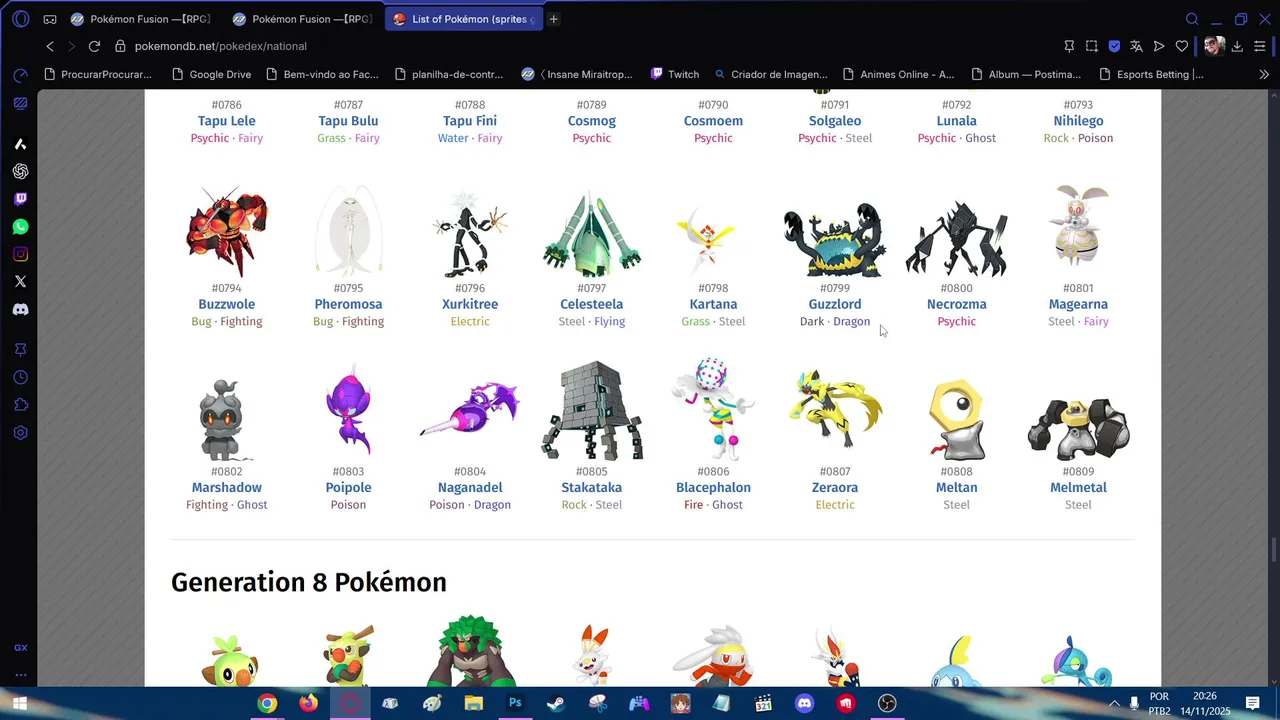Open the Buzzwole Pokémon link

pyautogui.click(x=227, y=304)
